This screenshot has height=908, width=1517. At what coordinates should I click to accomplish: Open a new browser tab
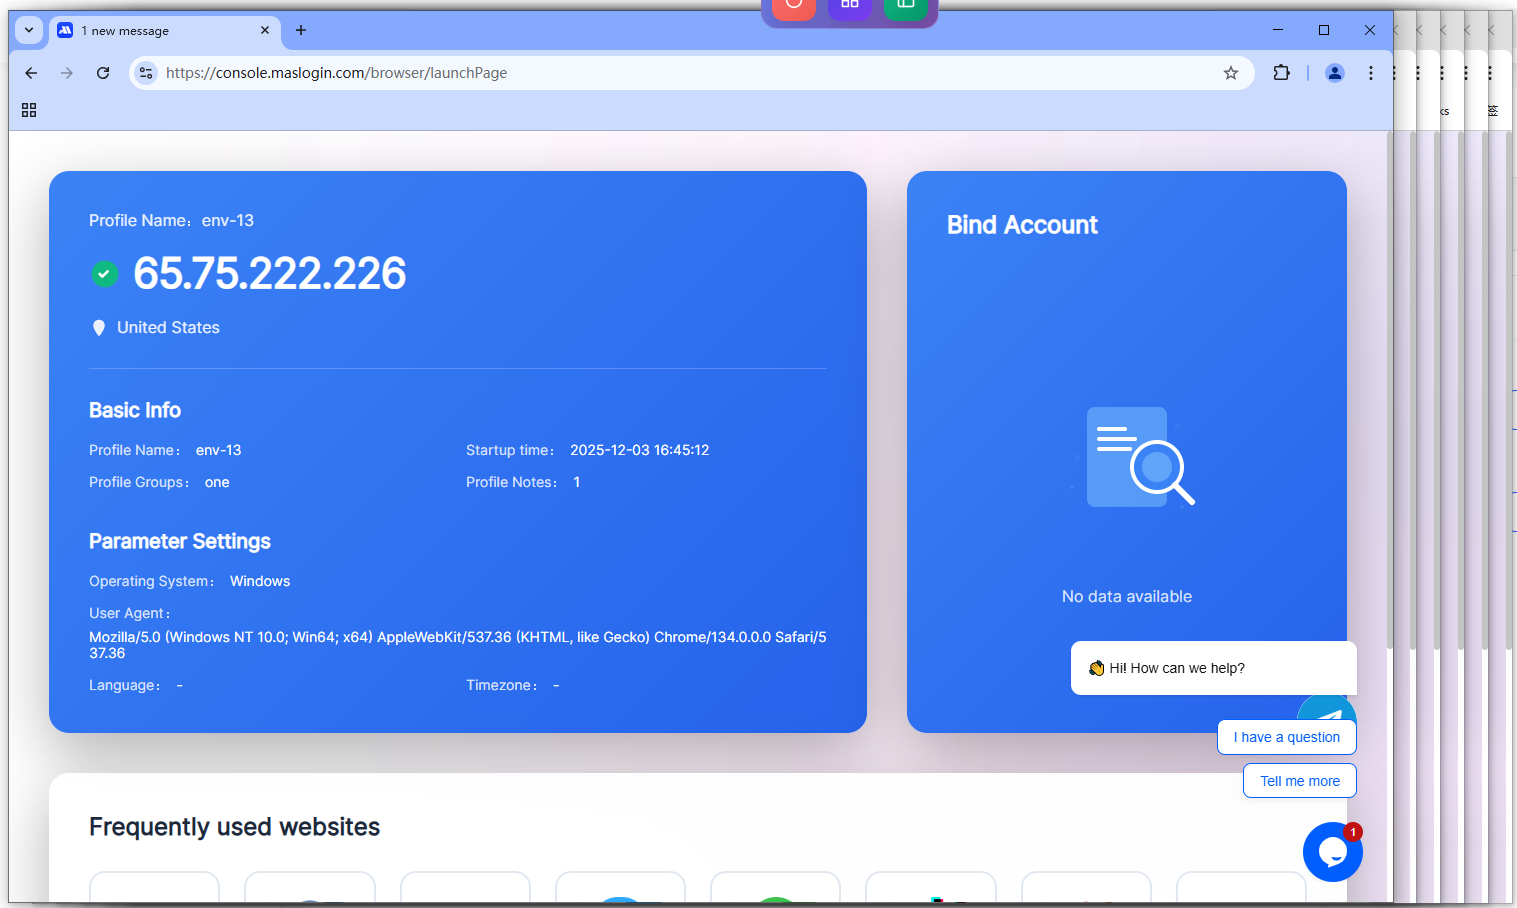pos(301,30)
